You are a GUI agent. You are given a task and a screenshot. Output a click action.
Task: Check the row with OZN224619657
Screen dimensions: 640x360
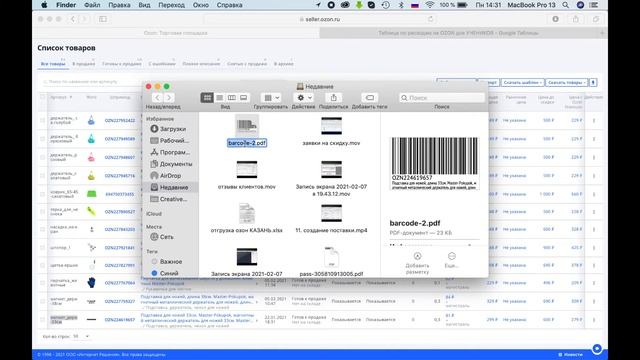tap(42, 320)
